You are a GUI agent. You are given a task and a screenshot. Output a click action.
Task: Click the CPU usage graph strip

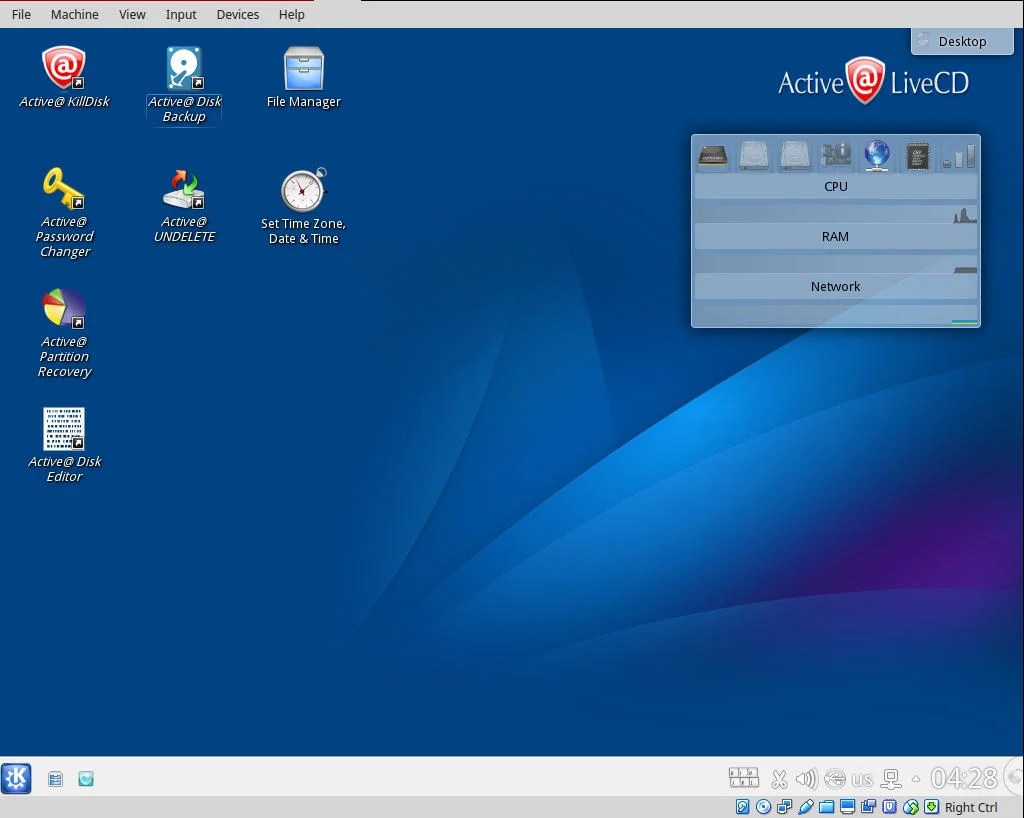tap(835, 213)
